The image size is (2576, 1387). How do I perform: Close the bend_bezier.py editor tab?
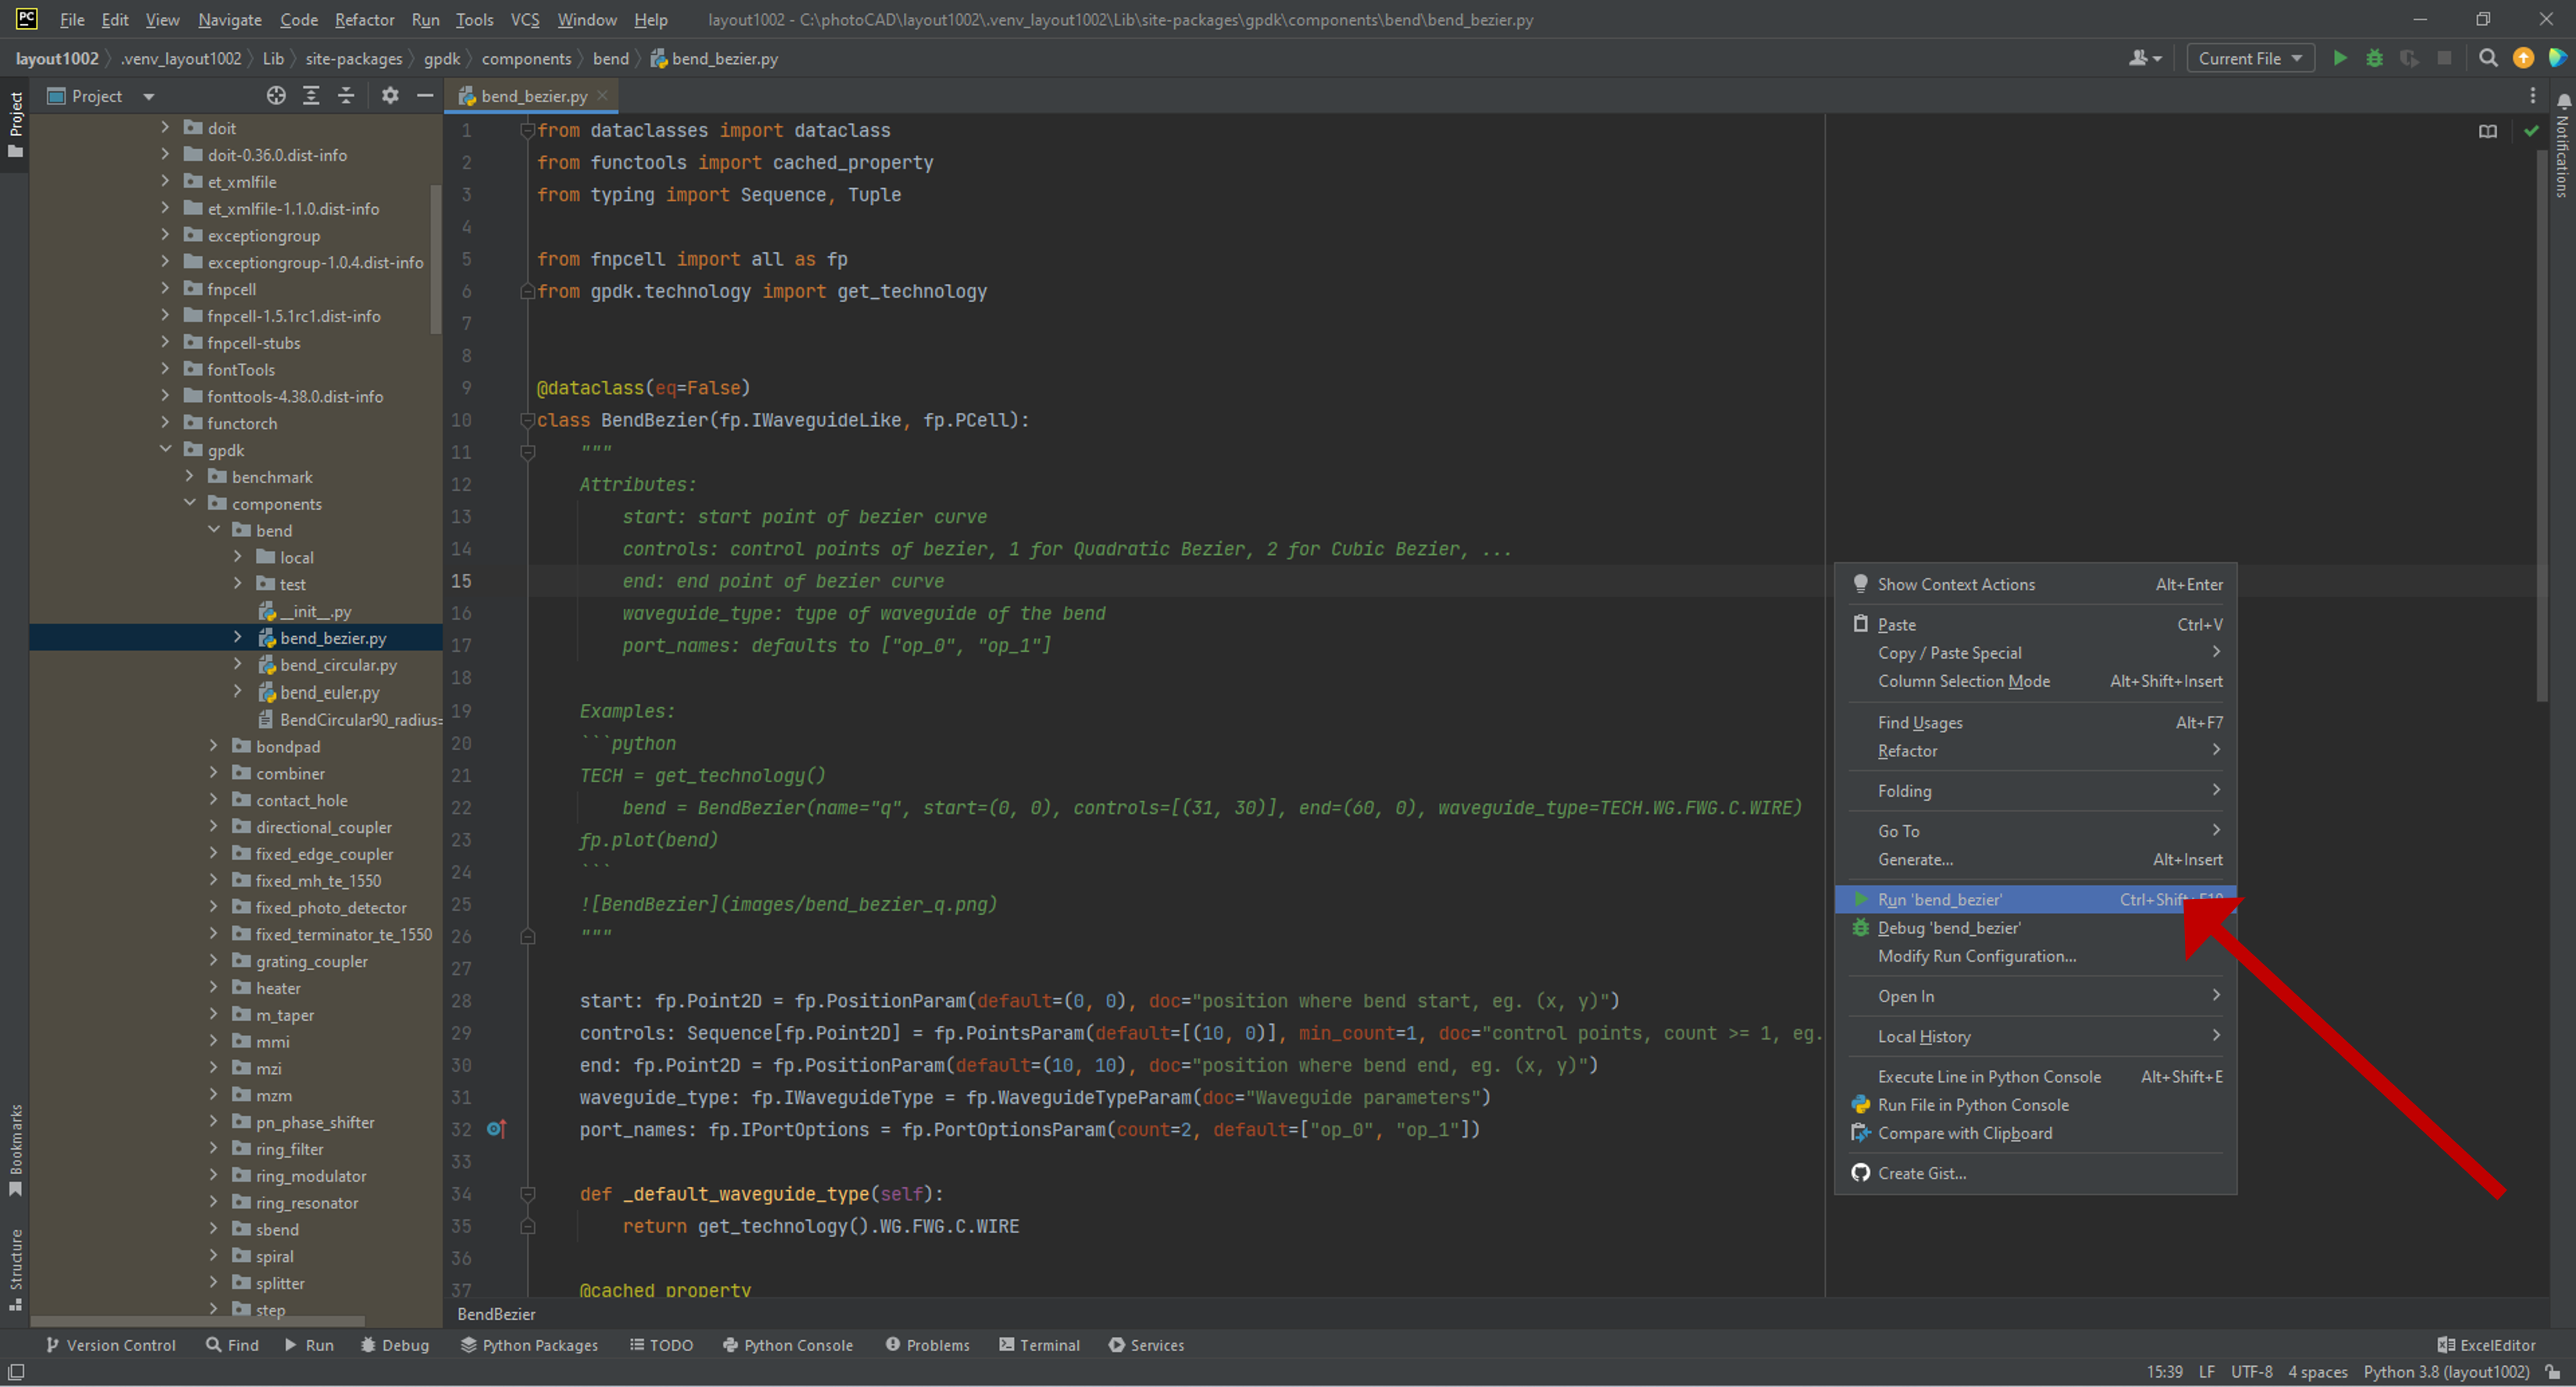click(602, 96)
